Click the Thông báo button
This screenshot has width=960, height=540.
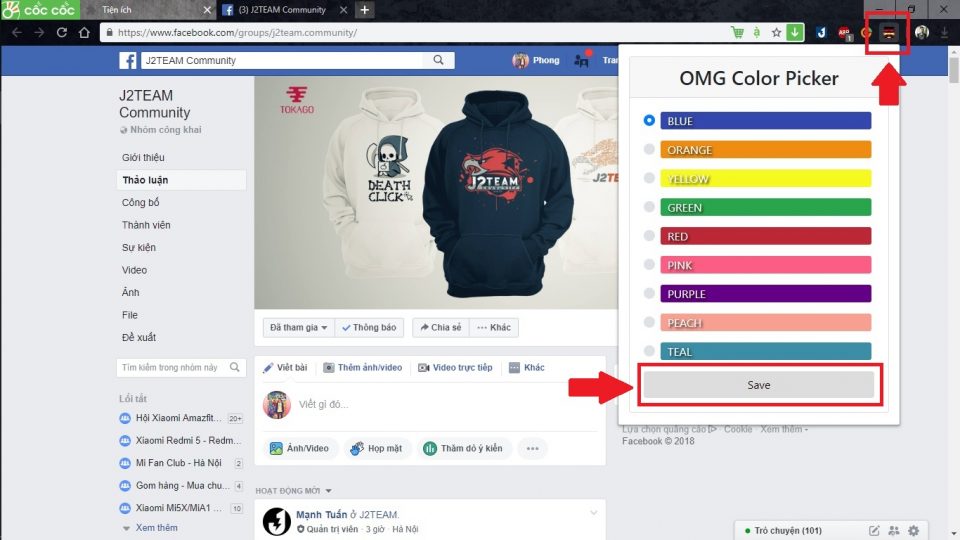coord(369,328)
